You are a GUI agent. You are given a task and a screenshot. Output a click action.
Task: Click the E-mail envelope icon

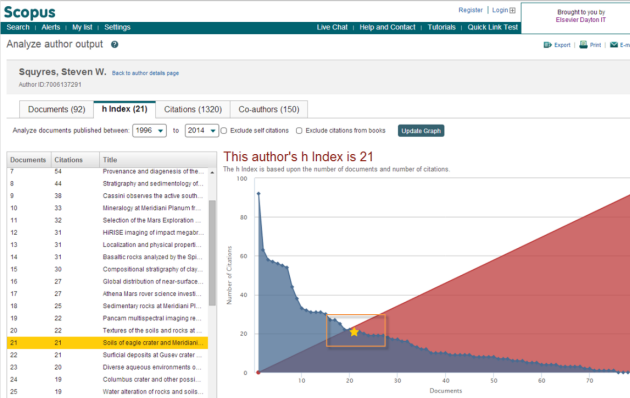coord(614,45)
